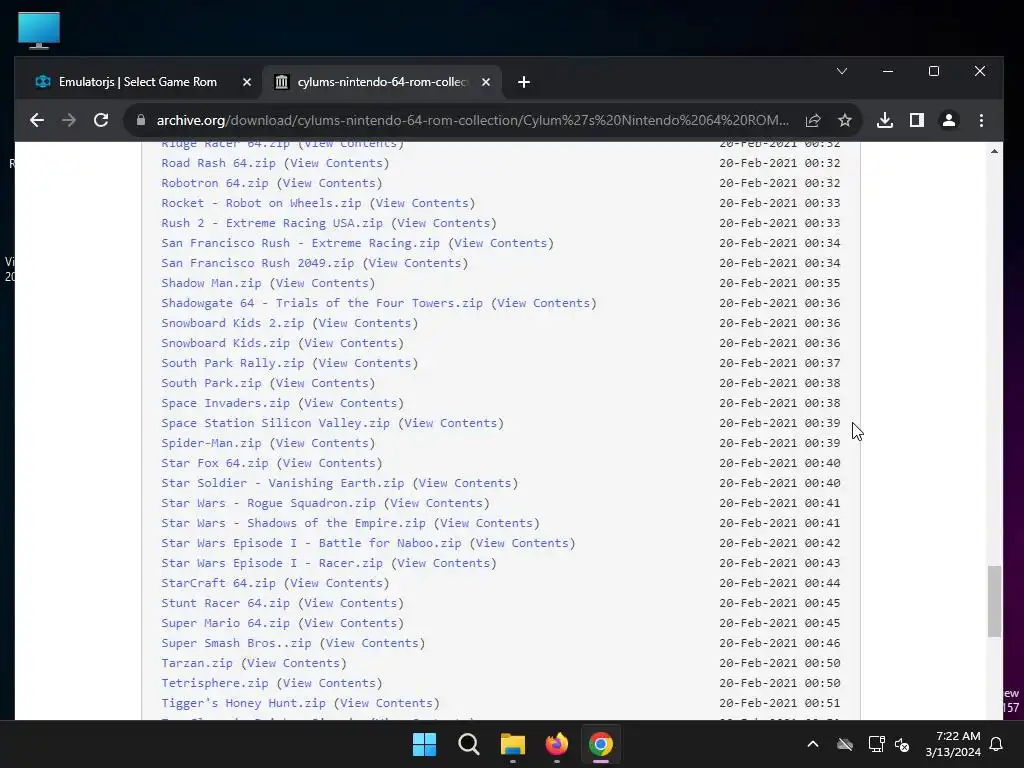Share this page icon in address bar
Screen dimensions: 1024x768
[813, 120]
